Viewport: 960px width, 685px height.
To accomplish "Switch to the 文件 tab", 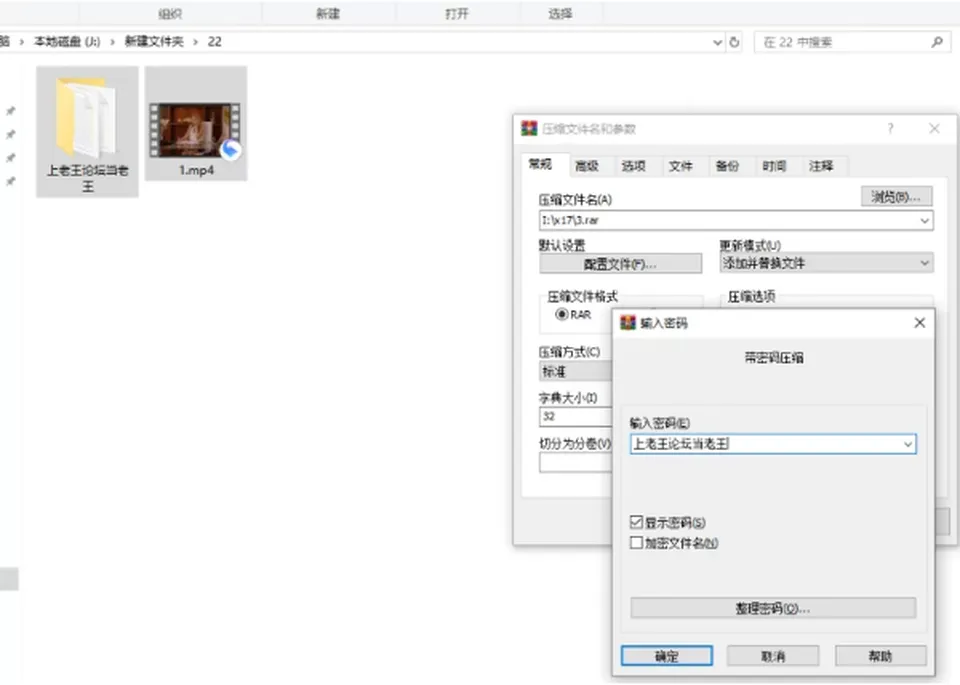I will tap(680, 166).
